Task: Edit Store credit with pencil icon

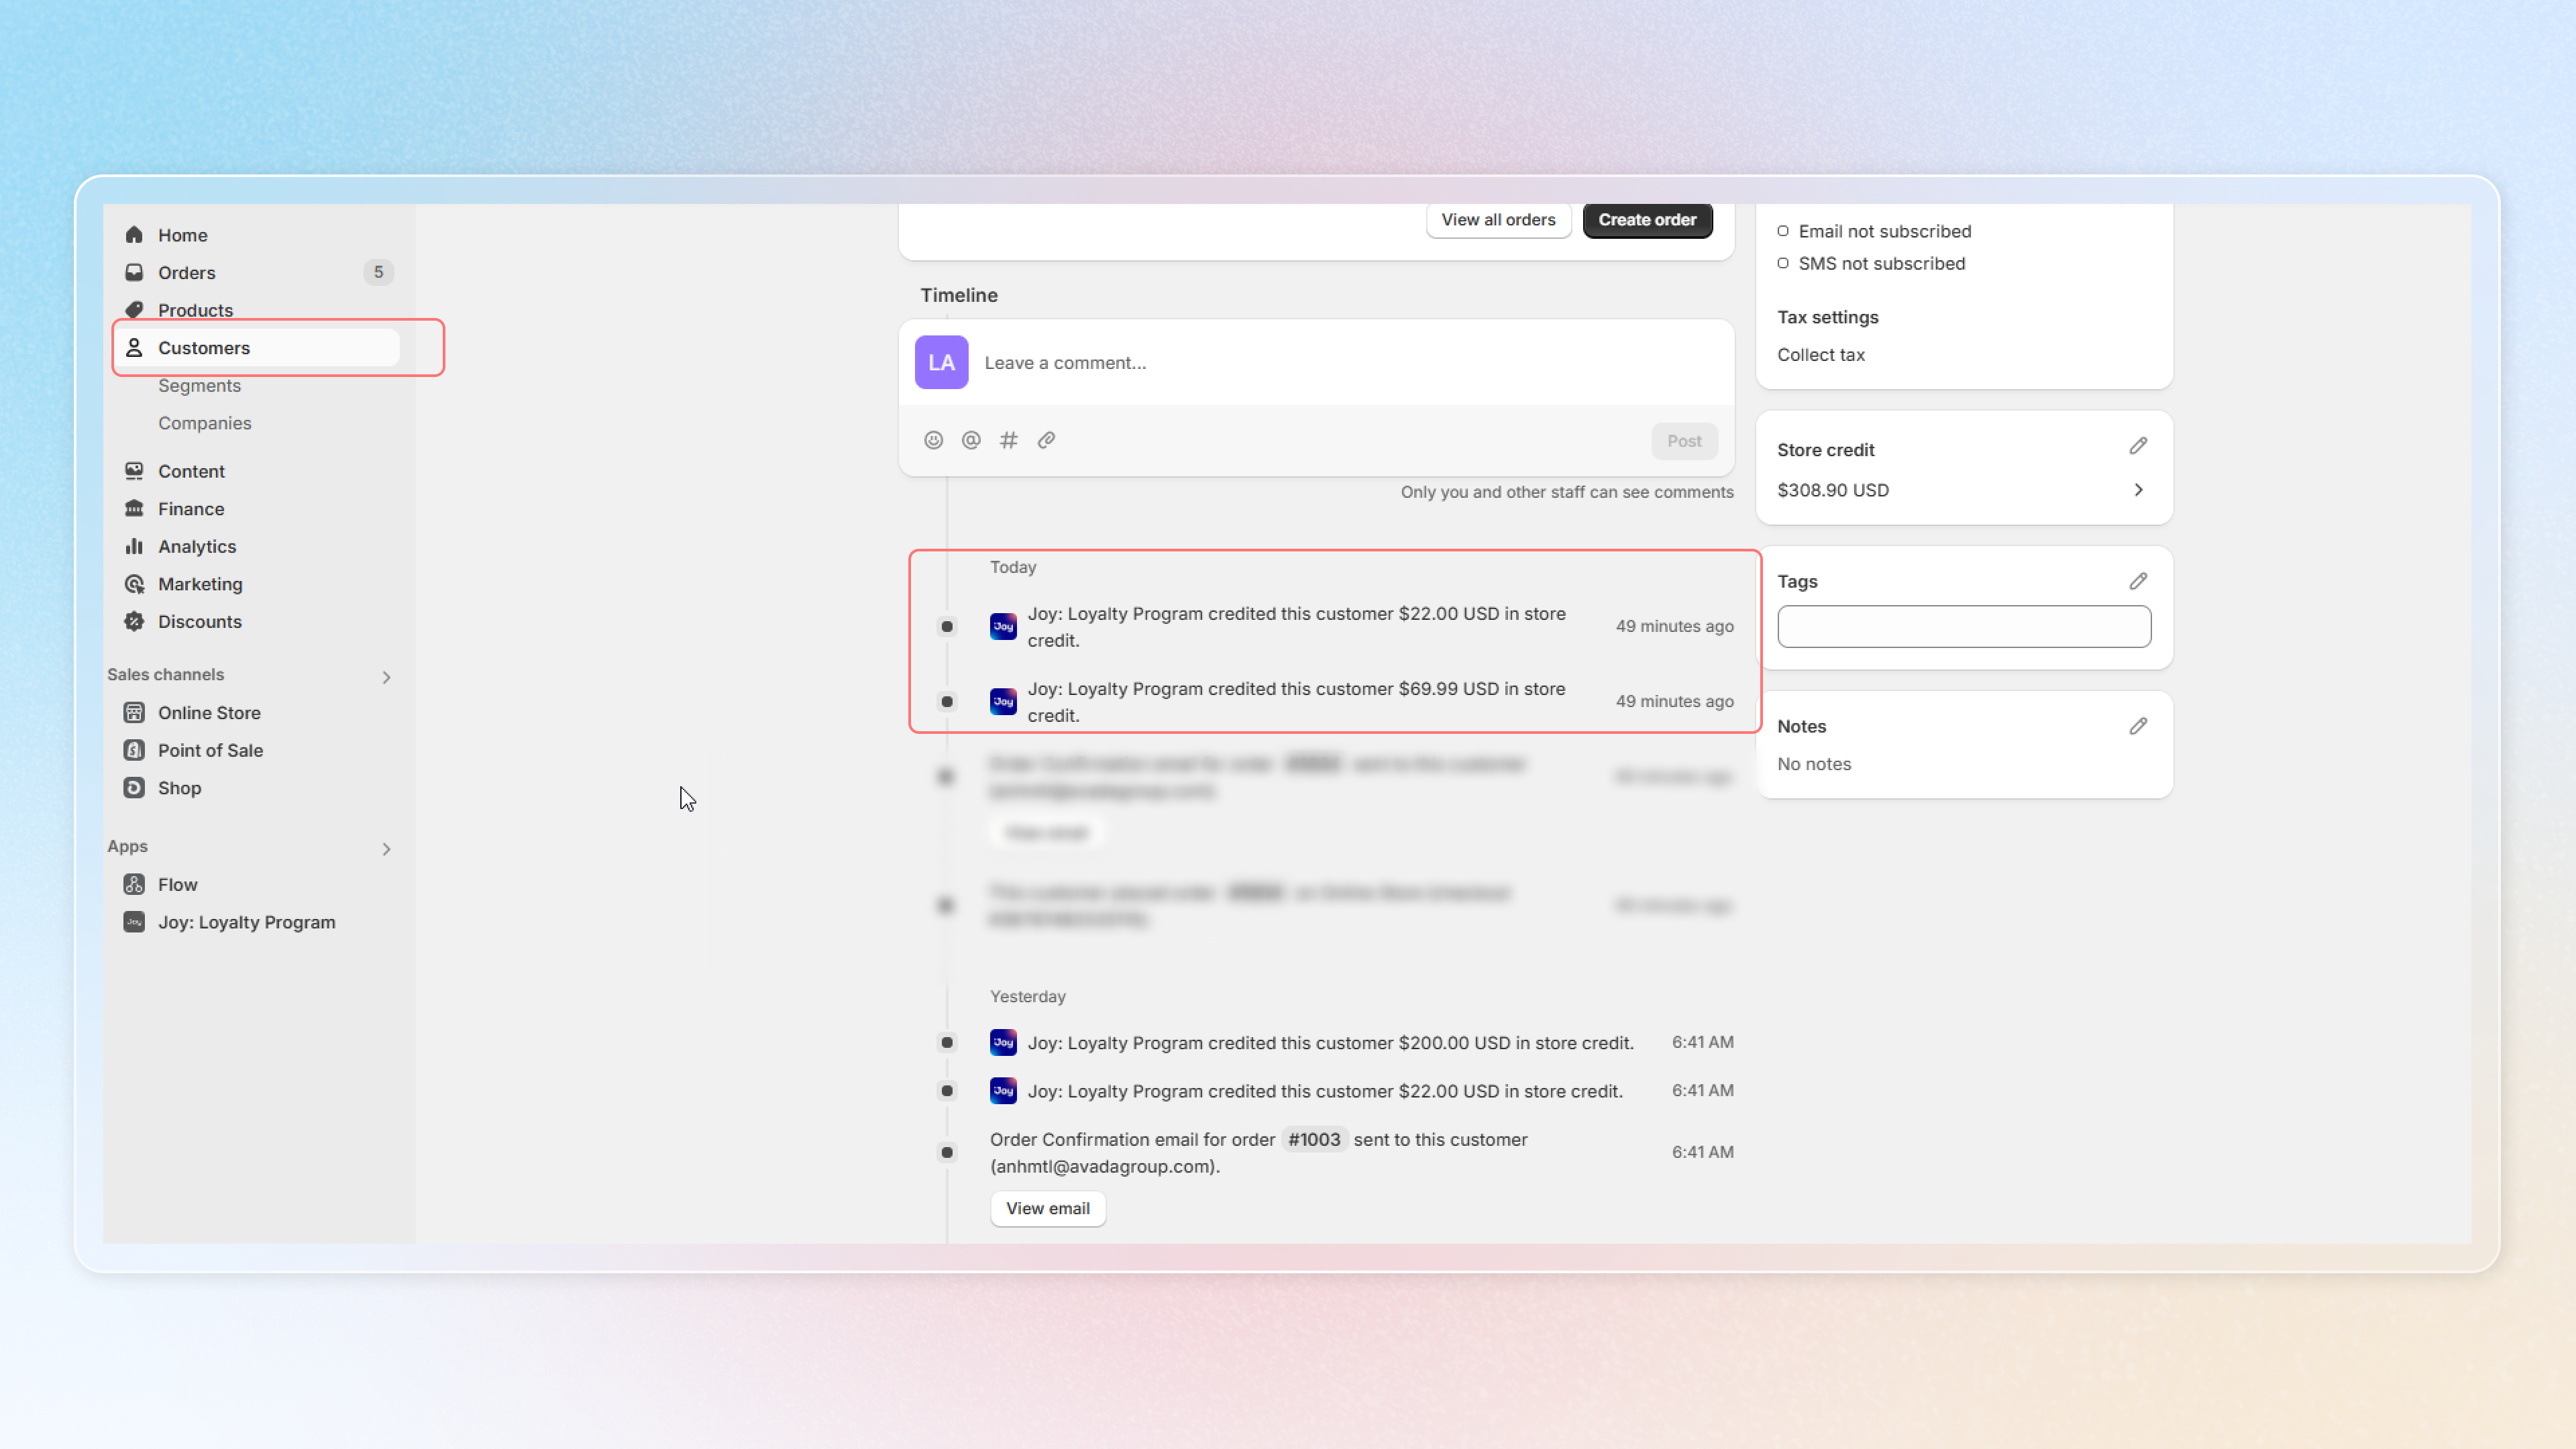Action: pos(2137,446)
